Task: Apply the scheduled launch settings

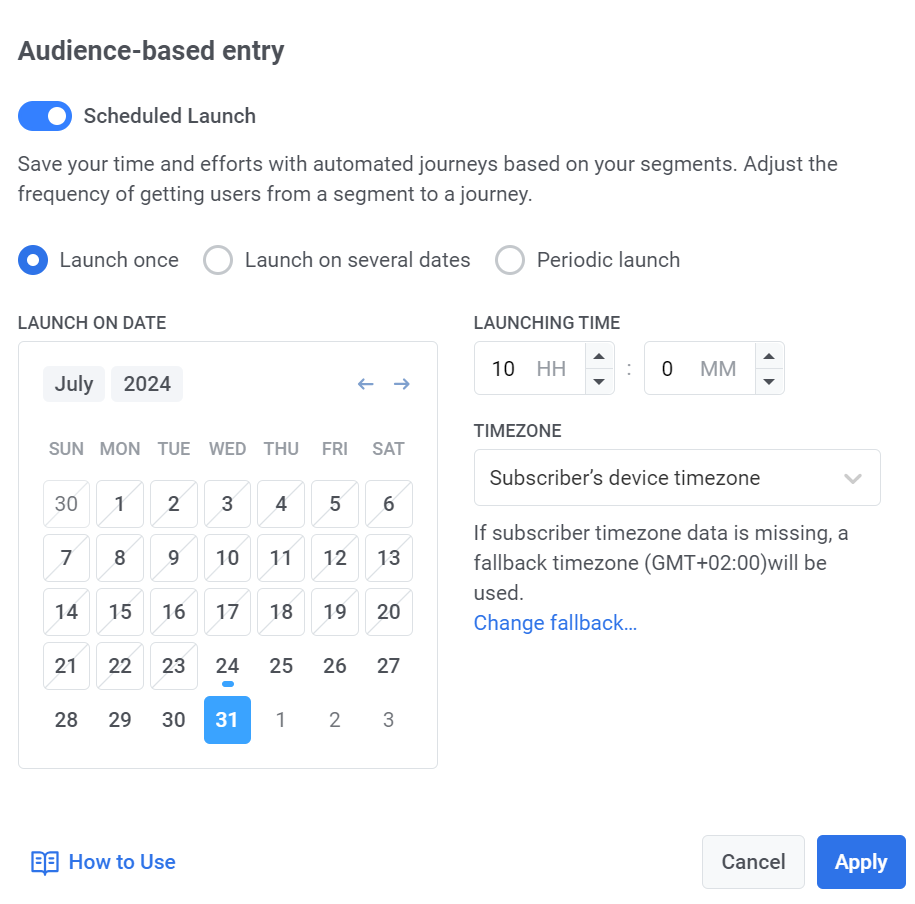Action: [x=861, y=862]
